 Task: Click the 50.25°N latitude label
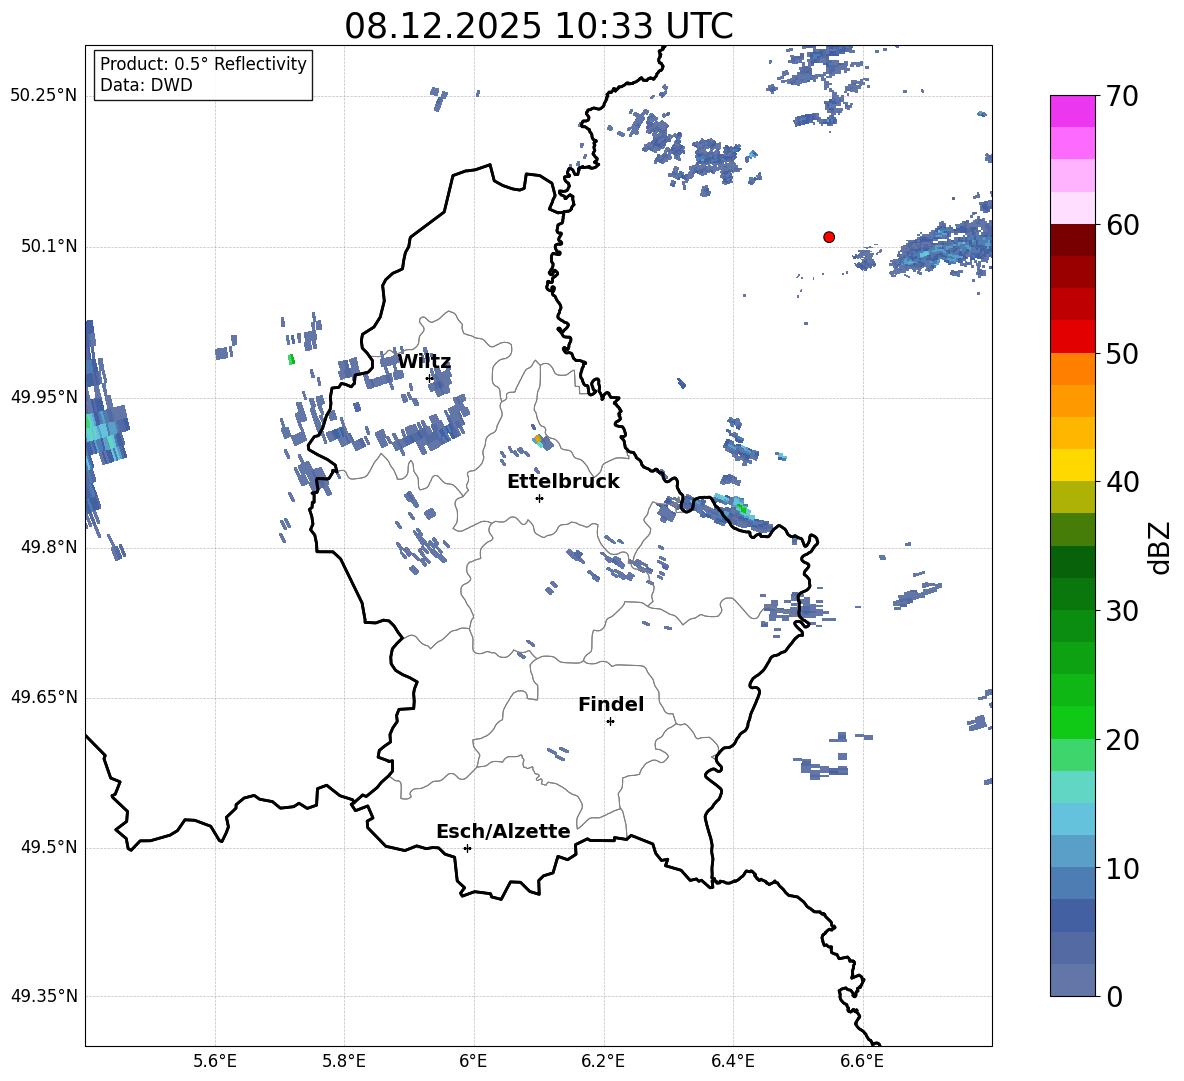(x=44, y=96)
